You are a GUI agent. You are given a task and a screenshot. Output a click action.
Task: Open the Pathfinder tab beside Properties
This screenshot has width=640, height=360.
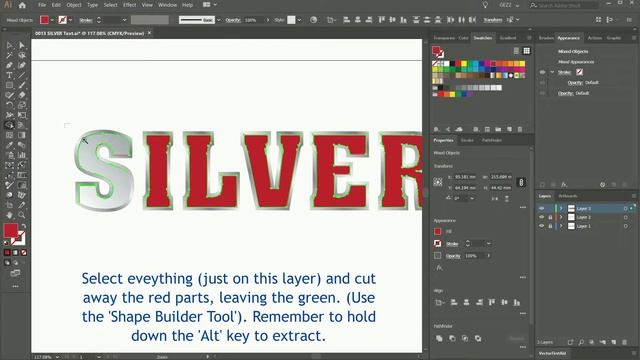tap(491, 140)
